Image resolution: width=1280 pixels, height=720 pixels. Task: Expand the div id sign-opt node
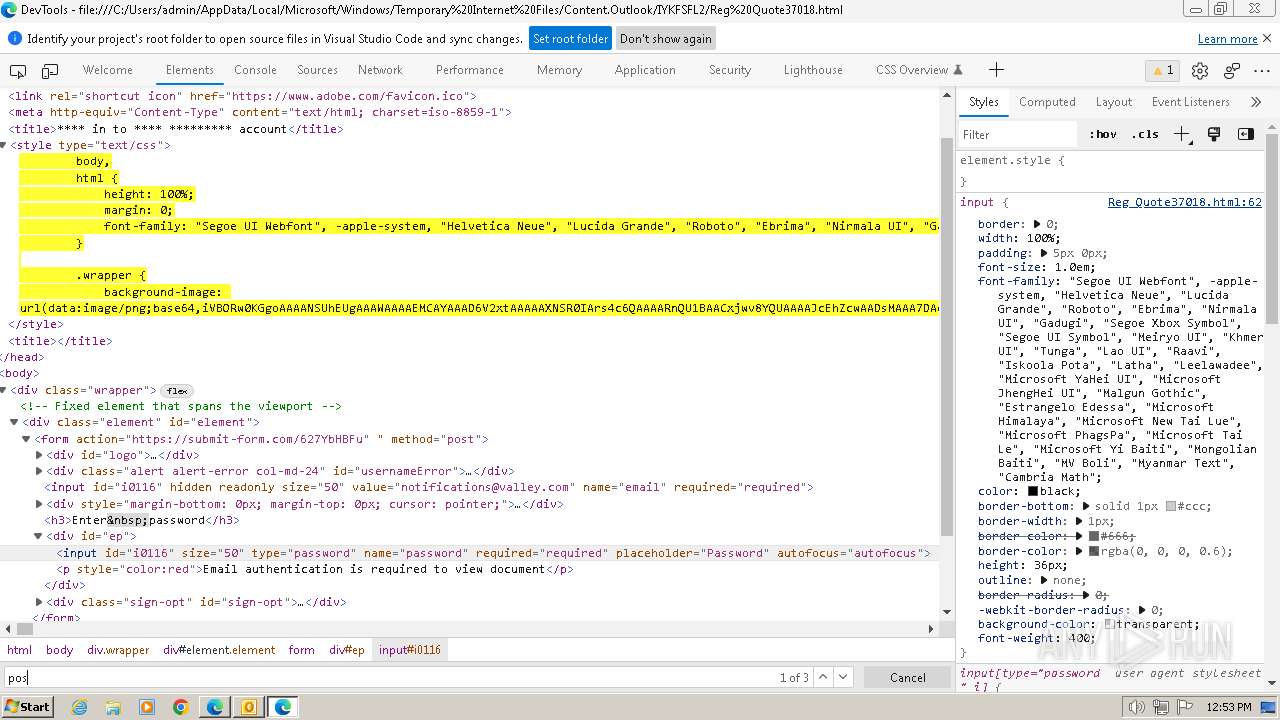click(x=39, y=603)
